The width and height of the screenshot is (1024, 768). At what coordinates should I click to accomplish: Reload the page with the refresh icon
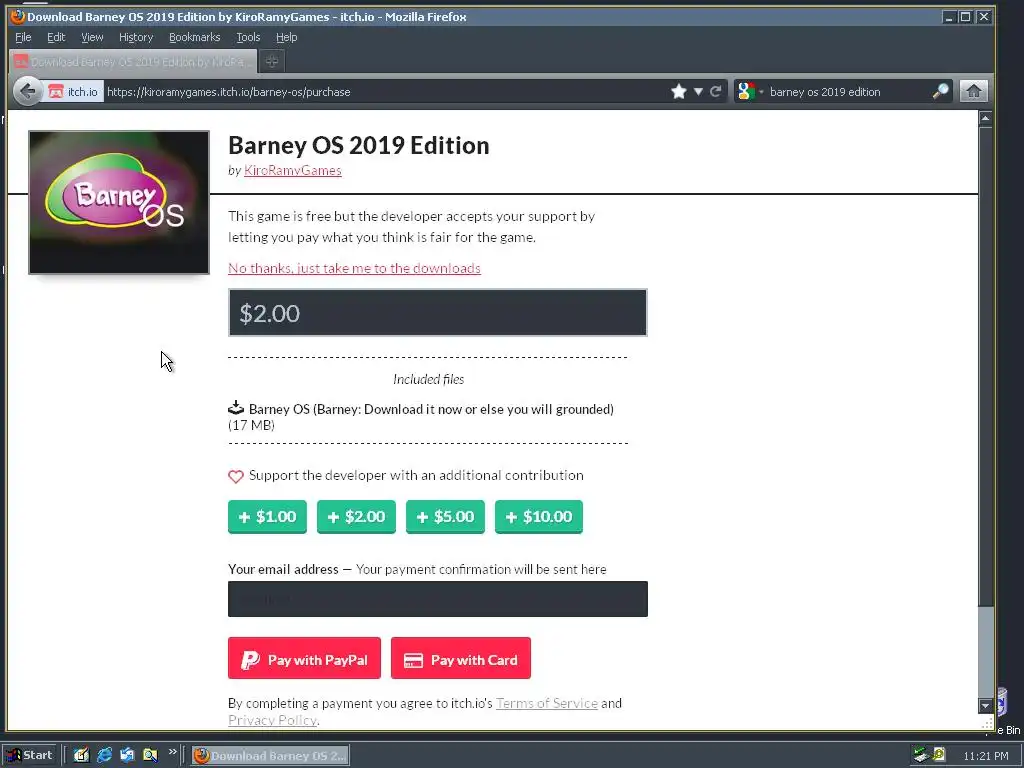click(716, 91)
